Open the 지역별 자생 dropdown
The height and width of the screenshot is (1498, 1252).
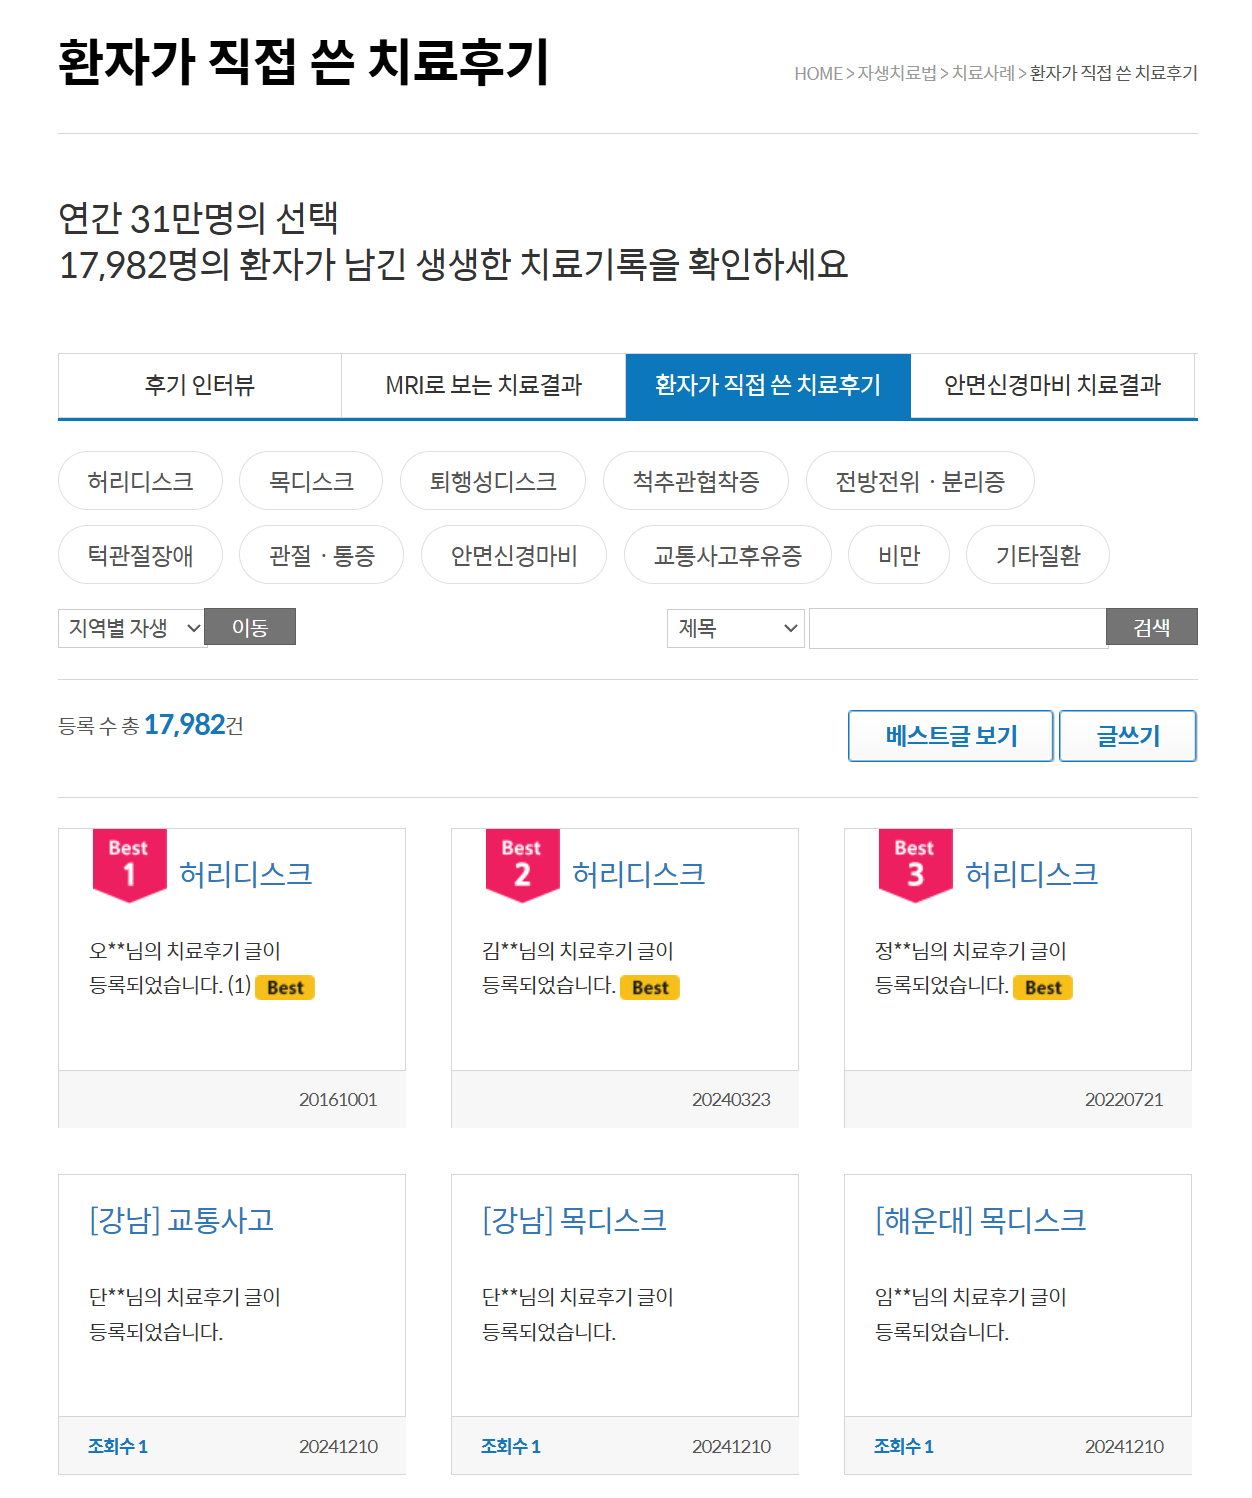pos(132,628)
